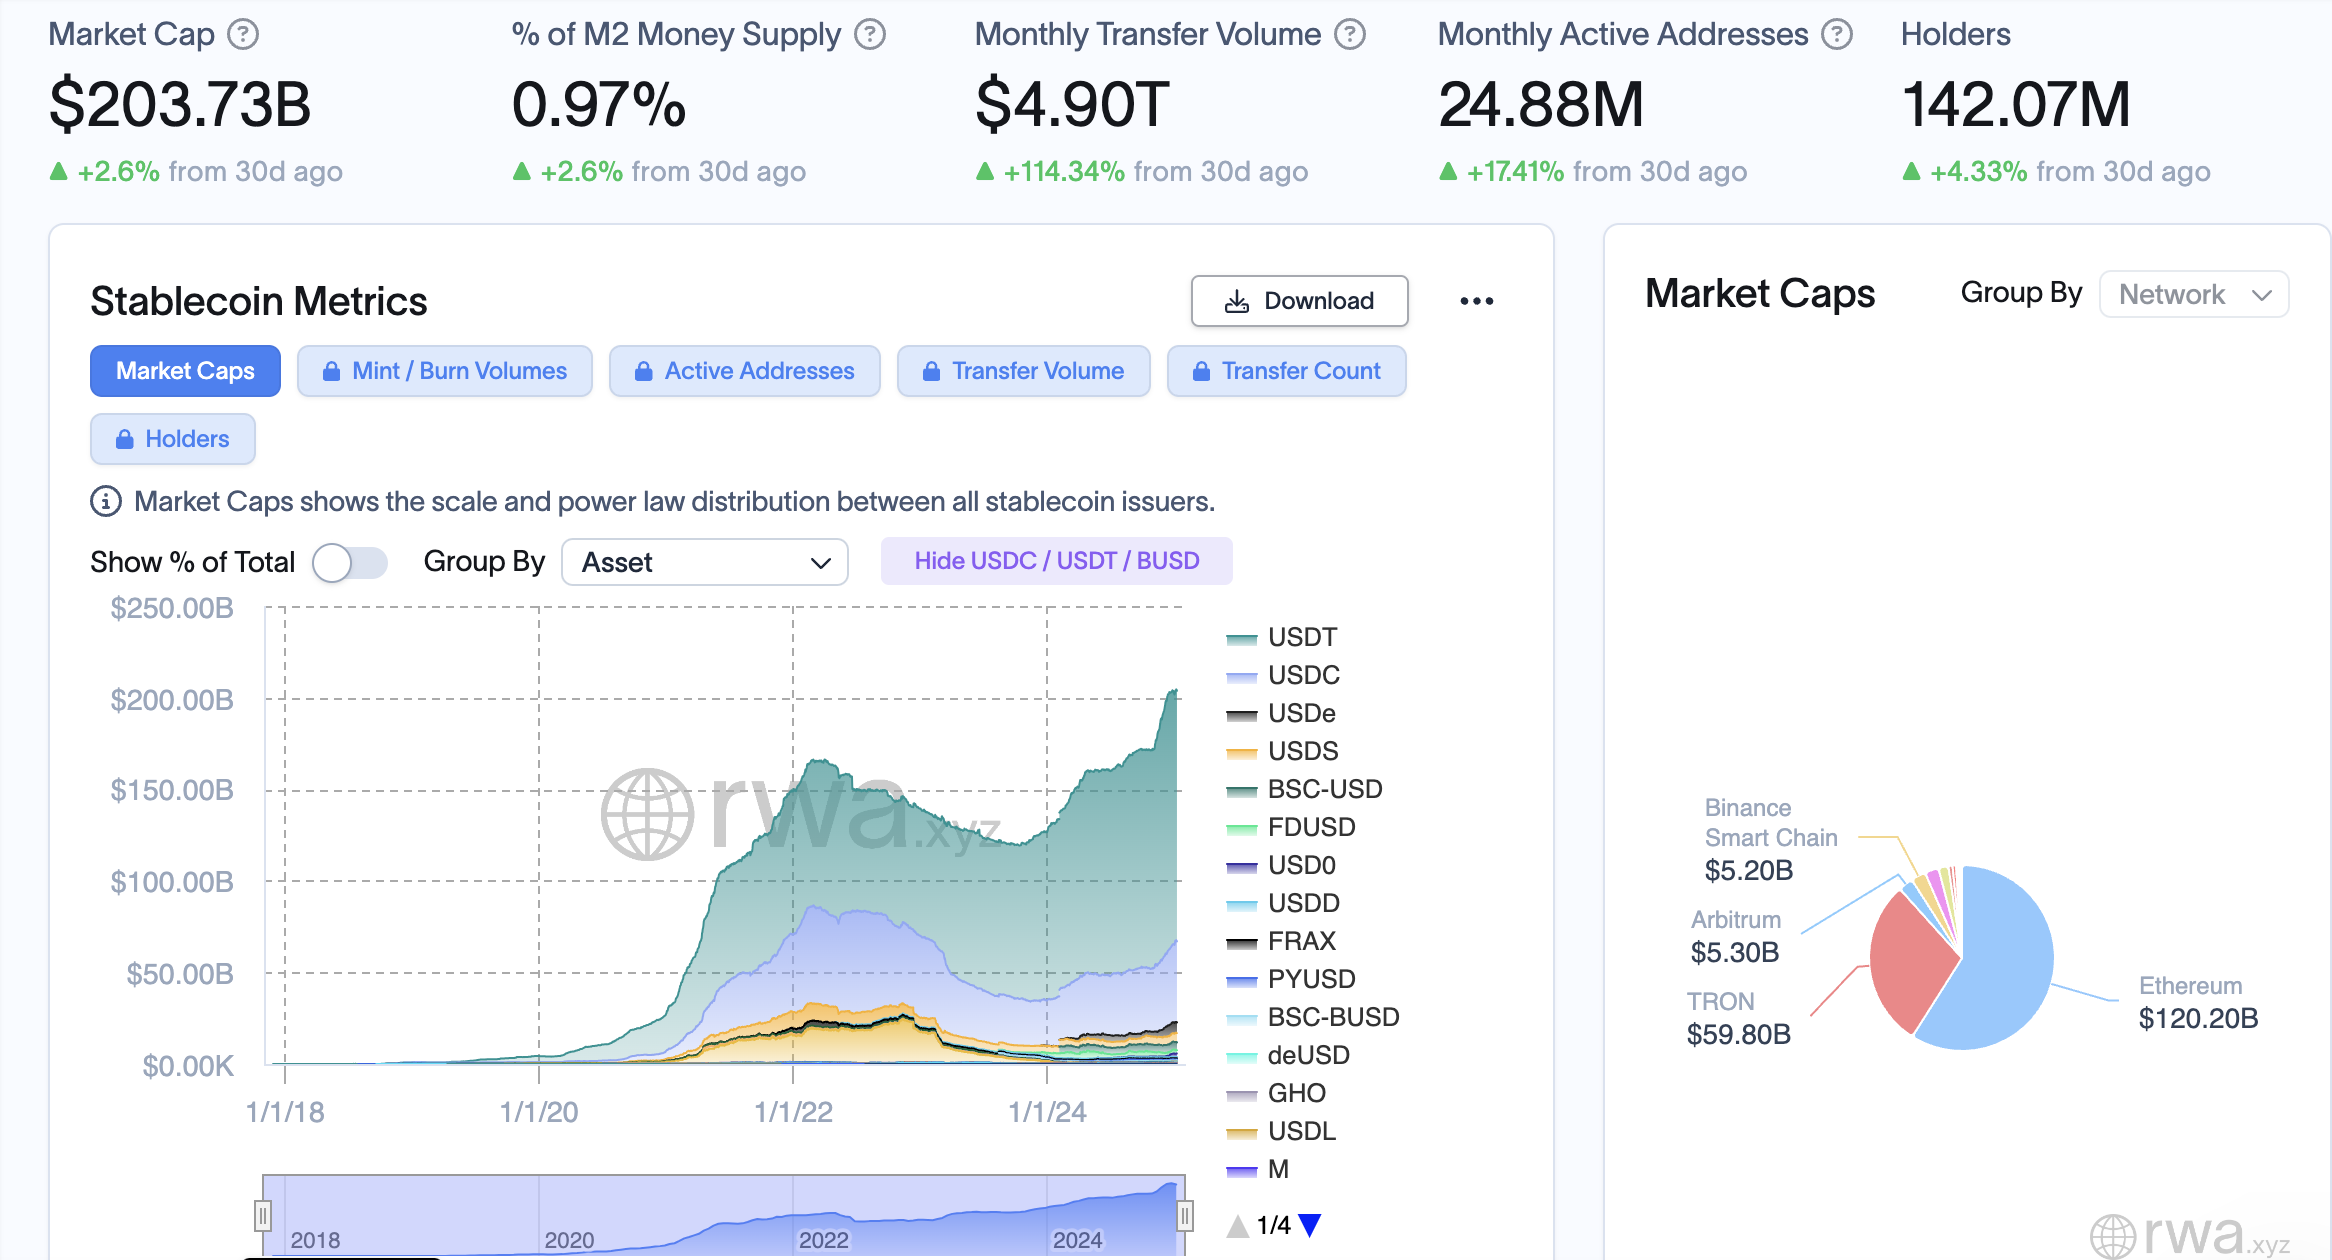Select the Market Caps tab
Screen dimensions: 2332x1260
[185, 372]
